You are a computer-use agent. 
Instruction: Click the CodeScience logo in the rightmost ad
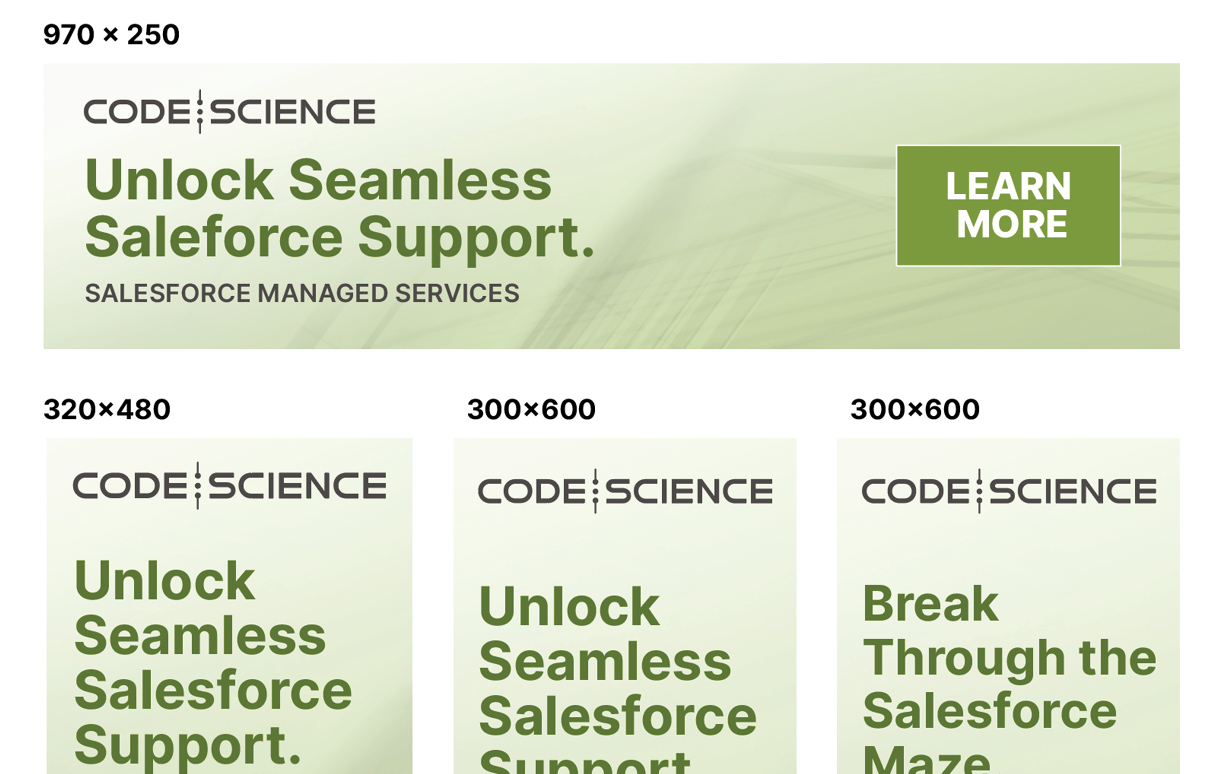pyautogui.click(x=1009, y=491)
